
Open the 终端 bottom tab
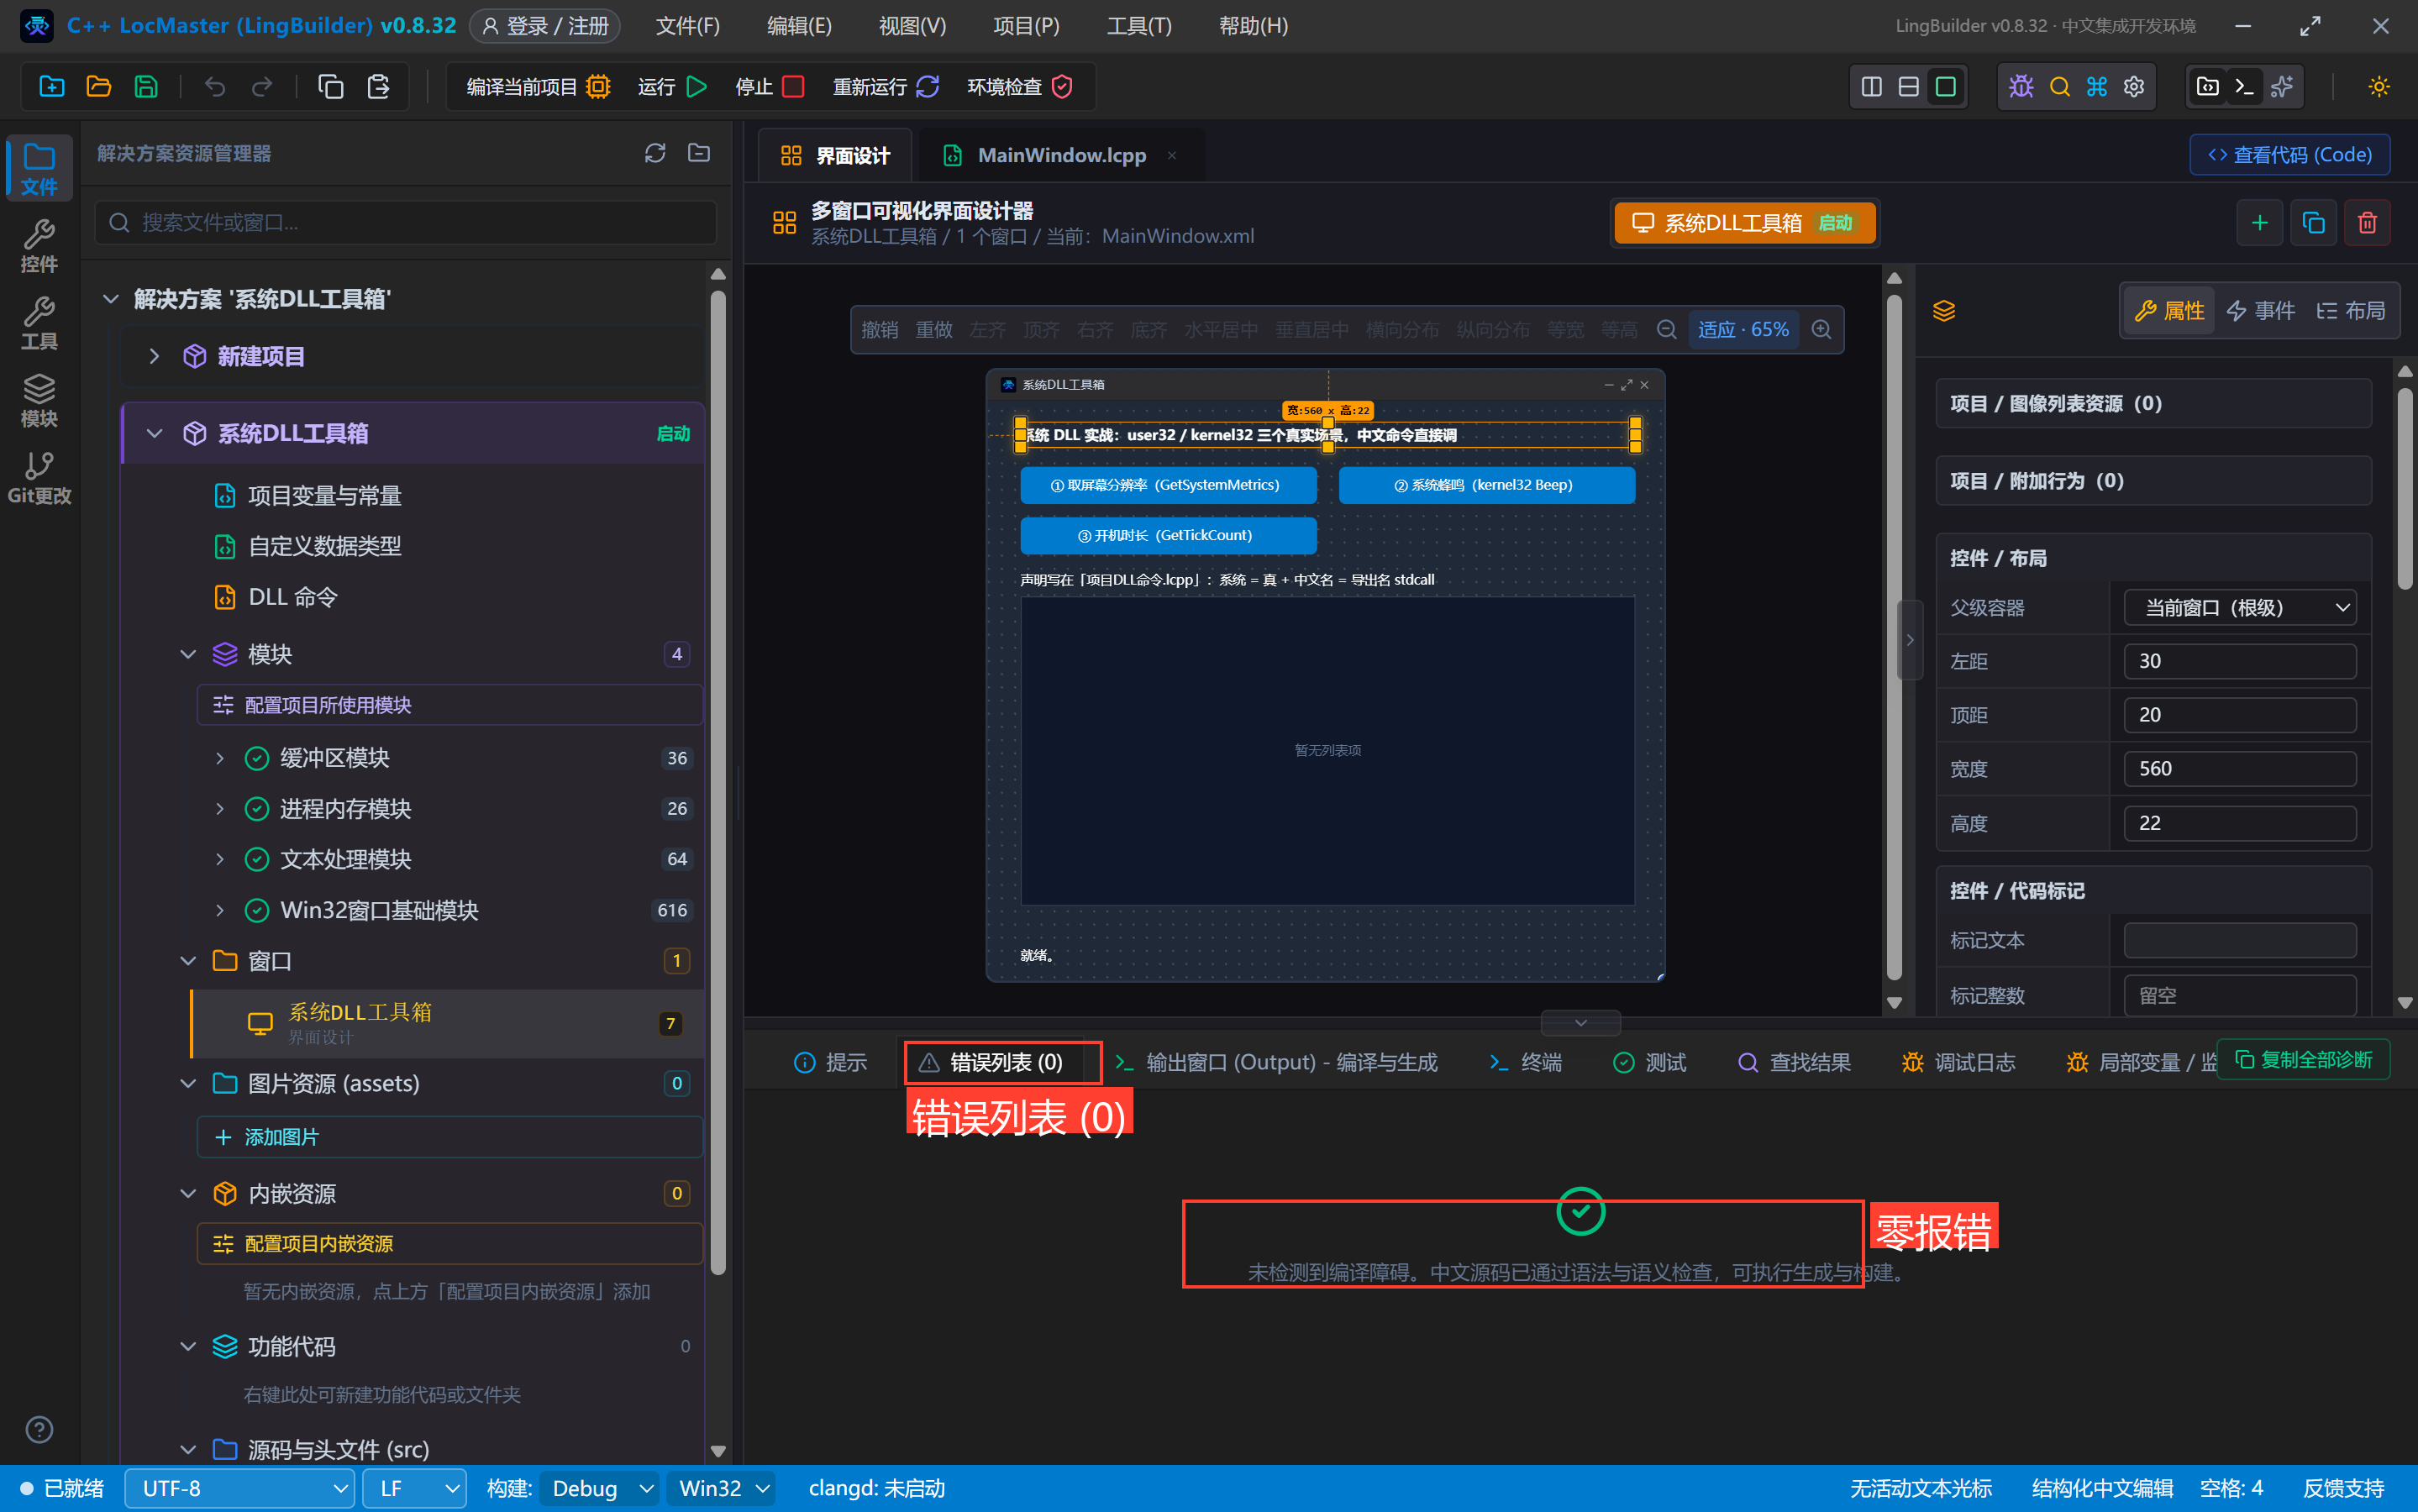pyautogui.click(x=1525, y=1062)
